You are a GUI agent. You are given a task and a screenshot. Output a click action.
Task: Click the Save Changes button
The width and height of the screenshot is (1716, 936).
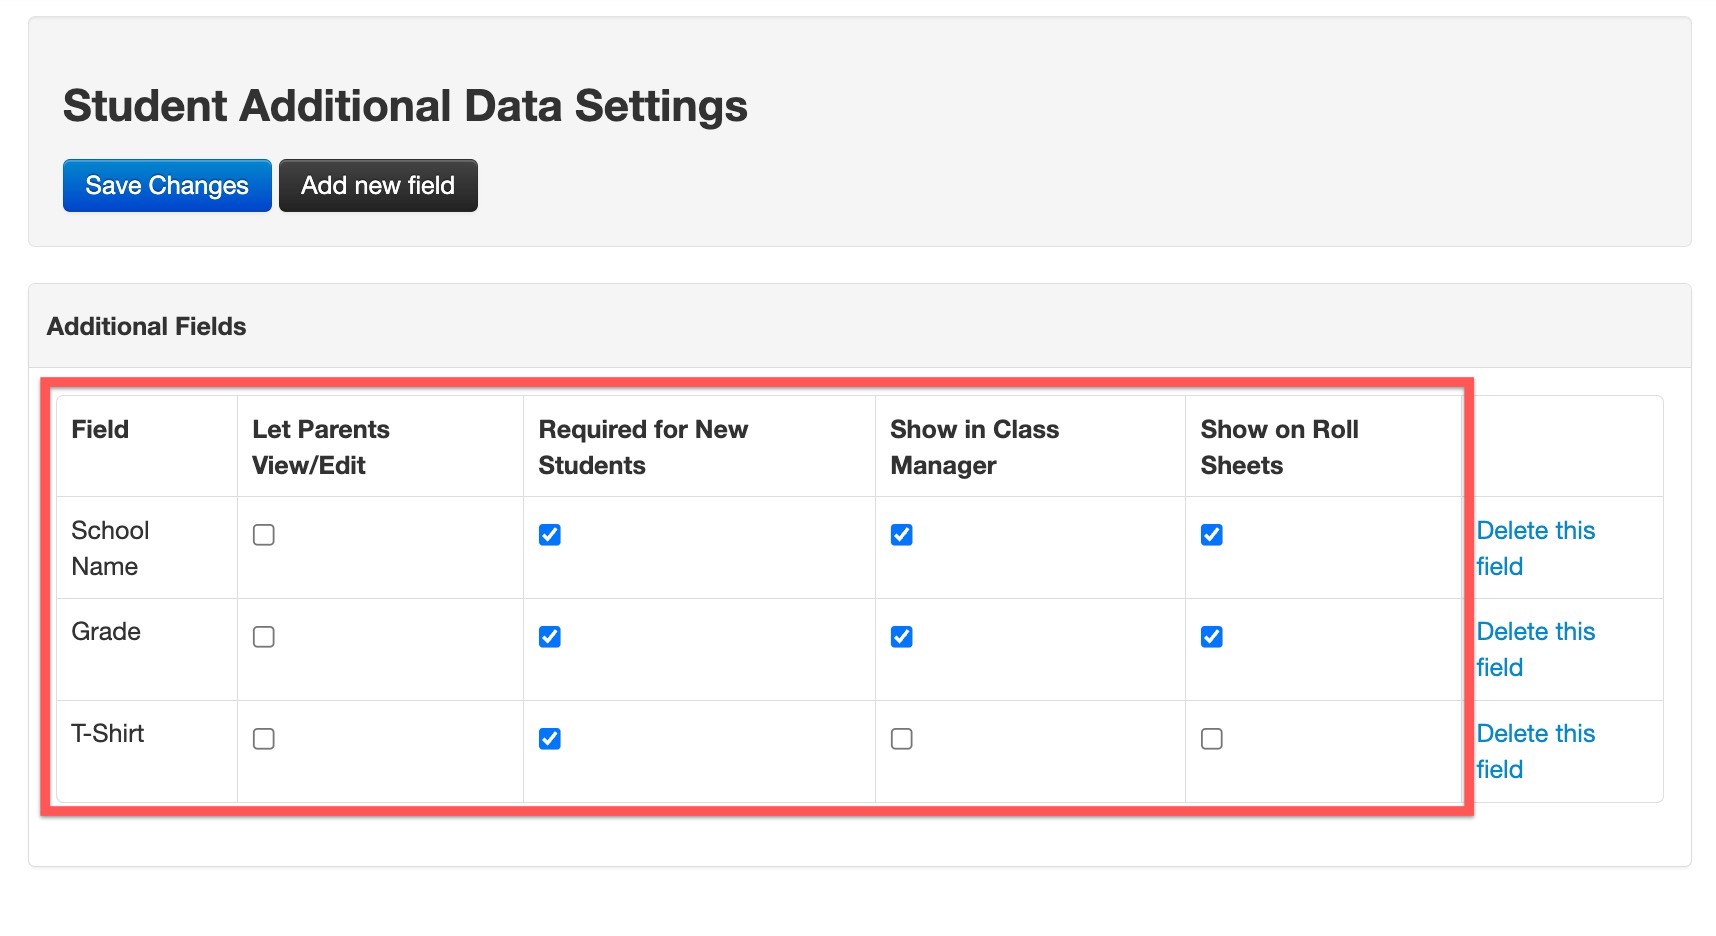pyautogui.click(x=167, y=185)
